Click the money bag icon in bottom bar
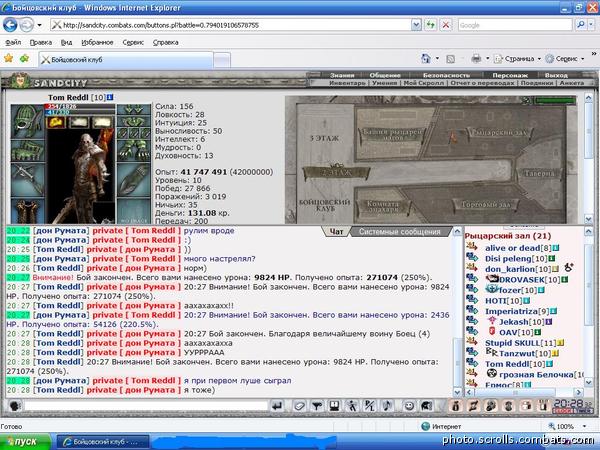Image resolution: width=600 pixels, height=450 pixels. coord(455,406)
